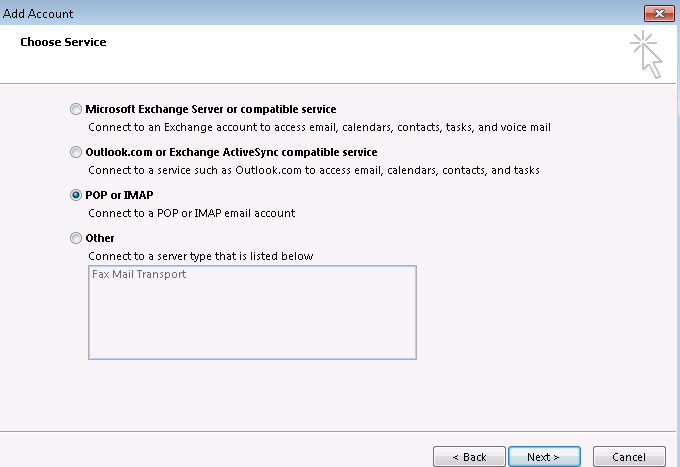Click the 'Connect to a service such as Outlook.com' description
Viewport: 680px width, 467px height.
point(314,170)
